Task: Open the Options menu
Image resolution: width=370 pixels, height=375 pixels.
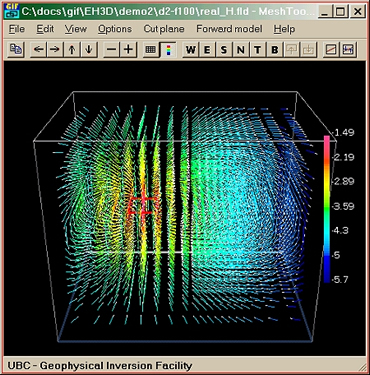Action: pyautogui.click(x=115, y=29)
